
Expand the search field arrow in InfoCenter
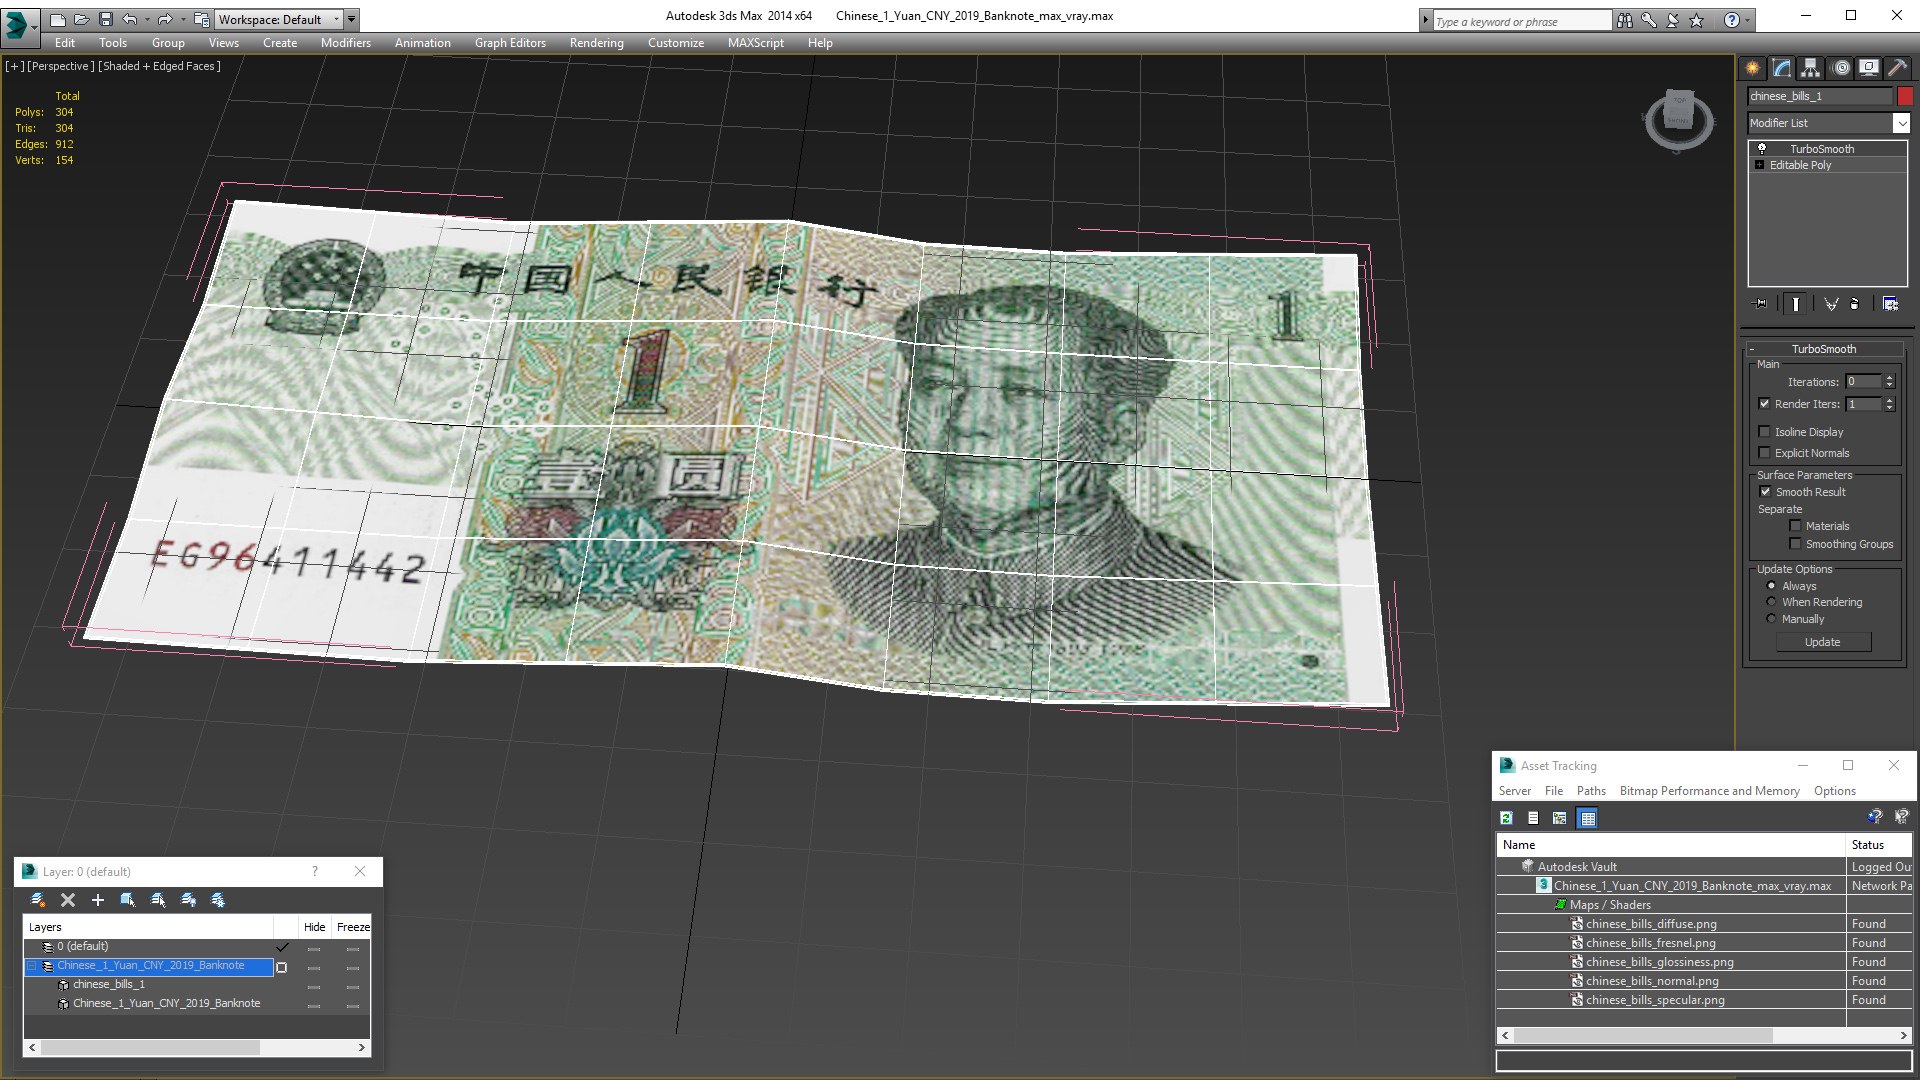(x=1426, y=20)
